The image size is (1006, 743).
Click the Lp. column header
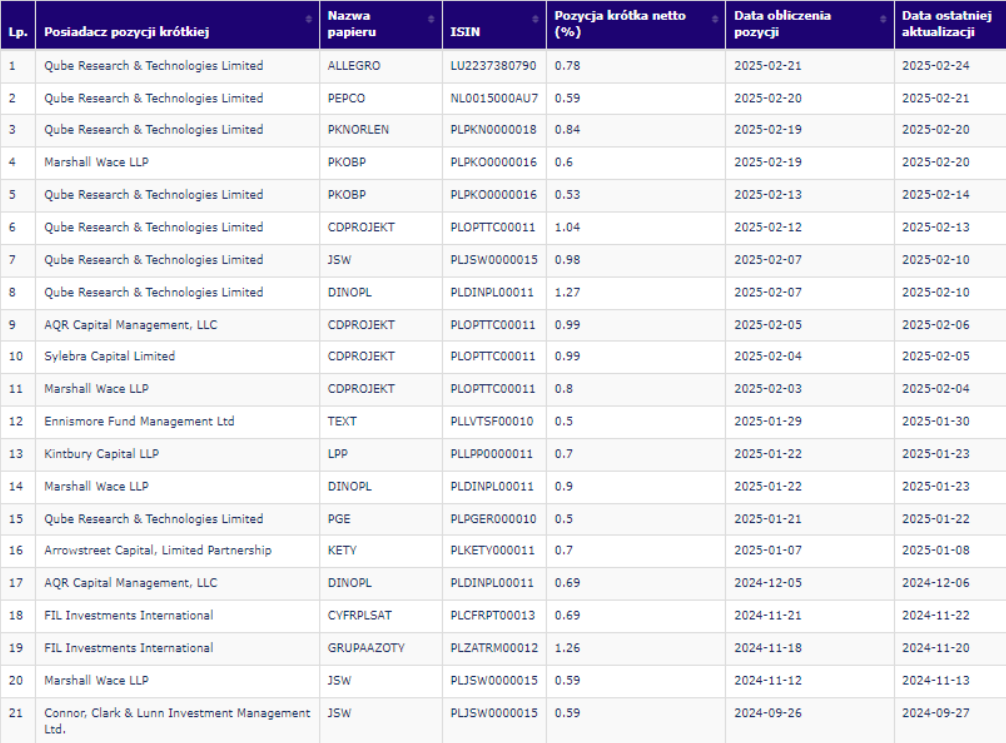[18, 31]
